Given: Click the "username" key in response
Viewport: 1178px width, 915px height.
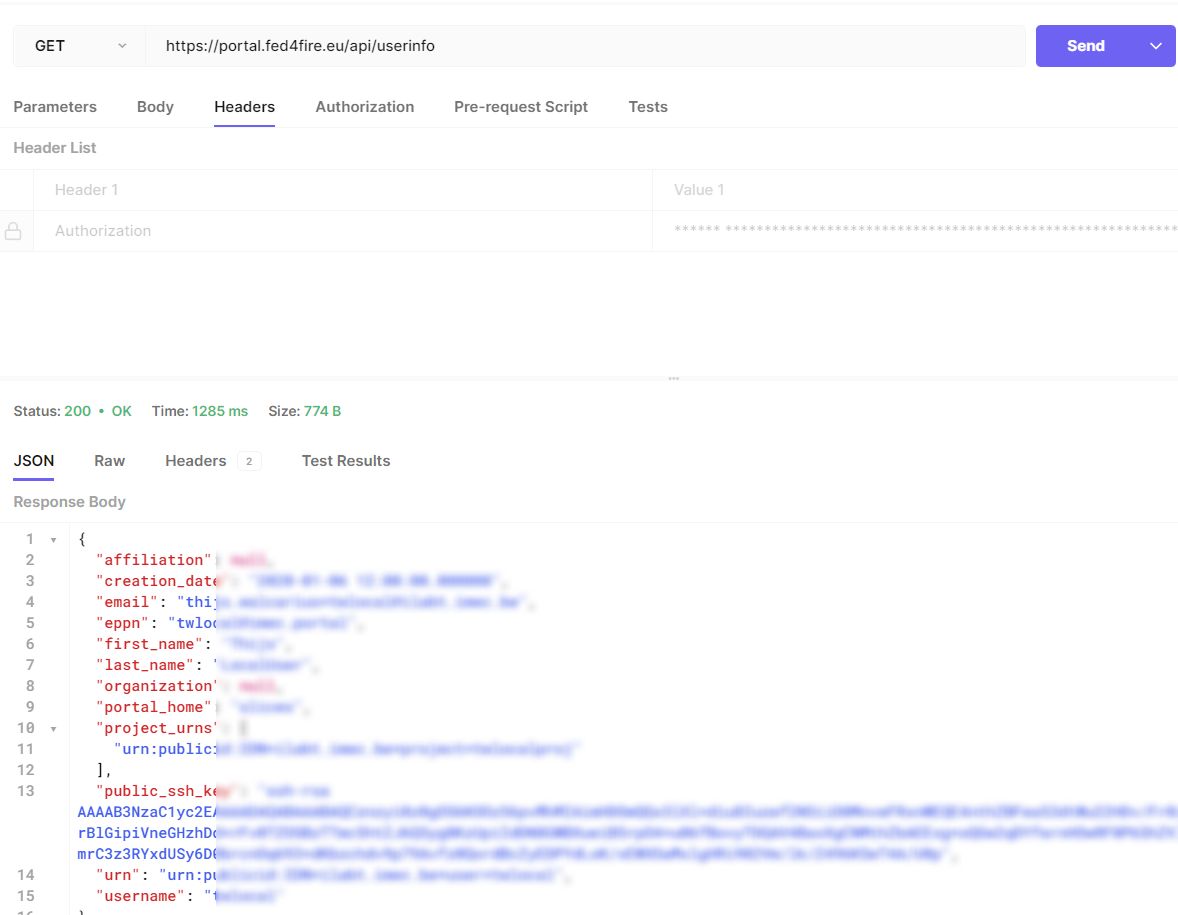Looking at the screenshot, I should pos(140,896).
